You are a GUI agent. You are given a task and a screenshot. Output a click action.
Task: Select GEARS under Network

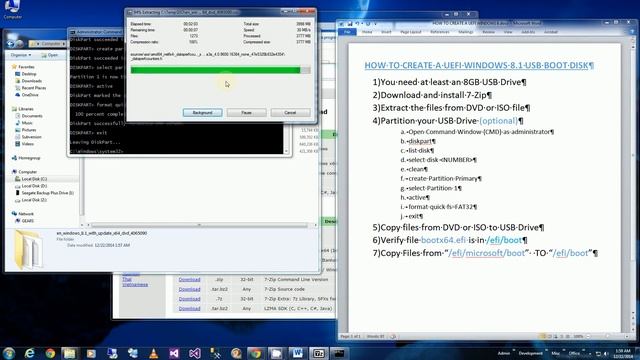pyautogui.click(x=27, y=221)
